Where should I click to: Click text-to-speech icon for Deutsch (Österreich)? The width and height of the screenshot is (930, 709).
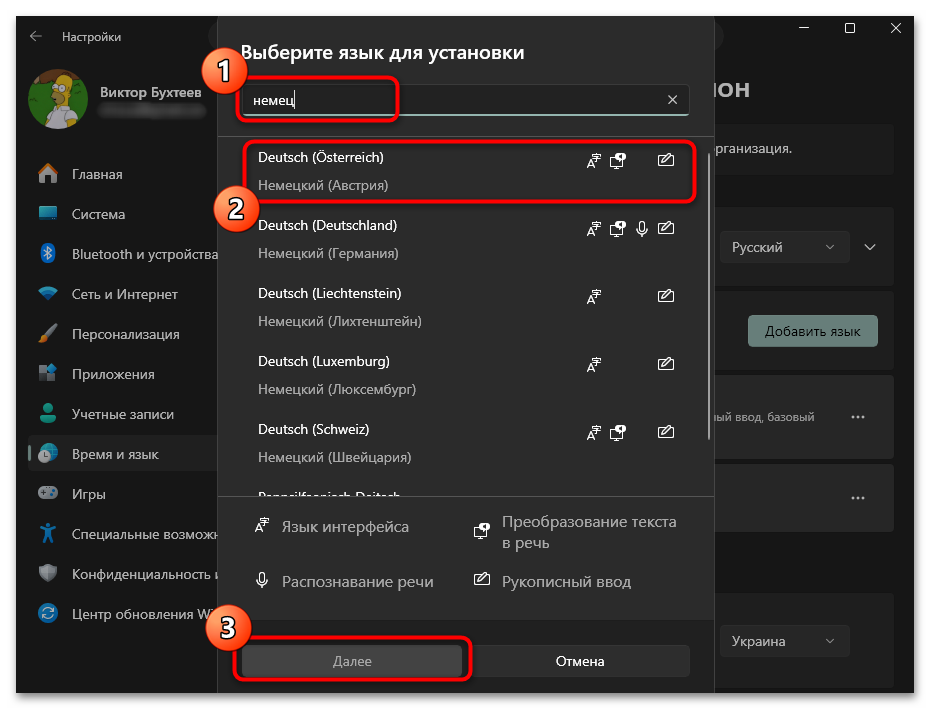pos(618,161)
